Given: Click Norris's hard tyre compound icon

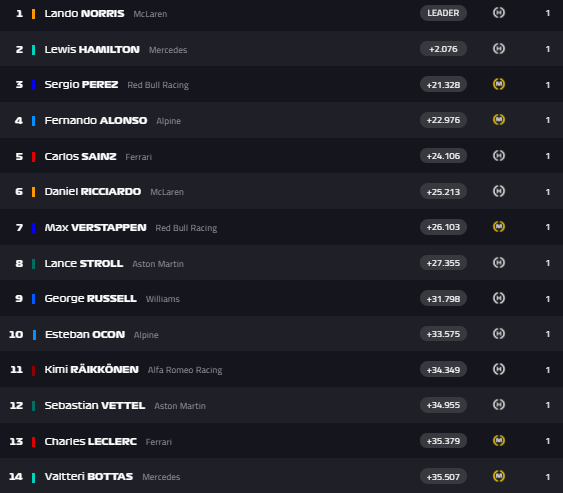Looking at the screenshot, I should click(499, 13).
